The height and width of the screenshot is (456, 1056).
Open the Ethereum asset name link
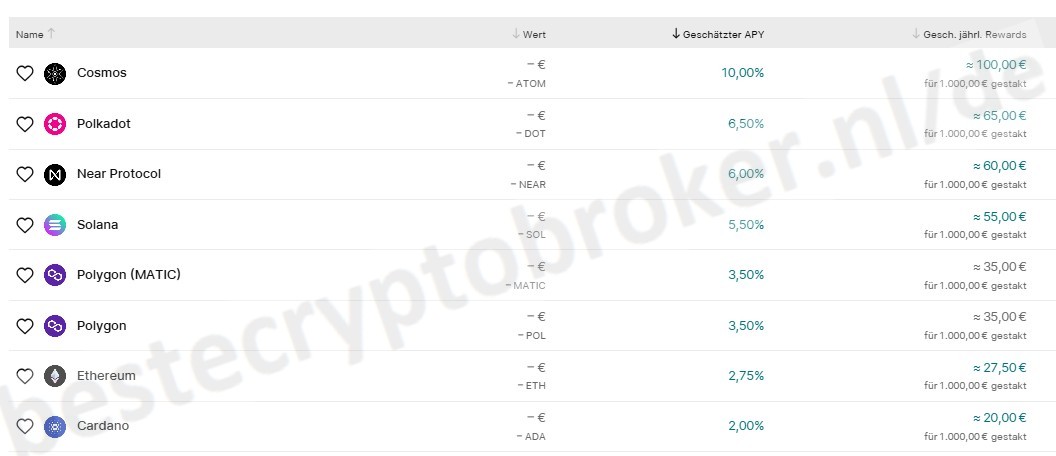[106, 376]
